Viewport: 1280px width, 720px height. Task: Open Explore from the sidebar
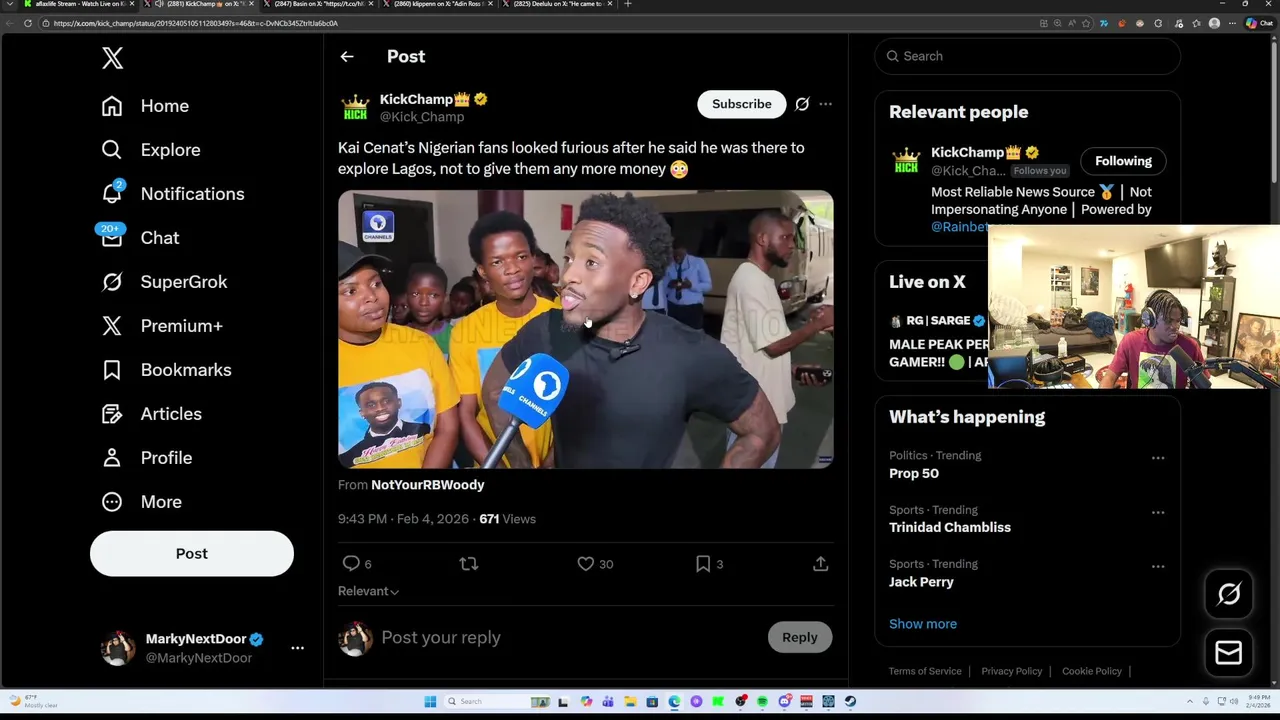coord(151,150)
